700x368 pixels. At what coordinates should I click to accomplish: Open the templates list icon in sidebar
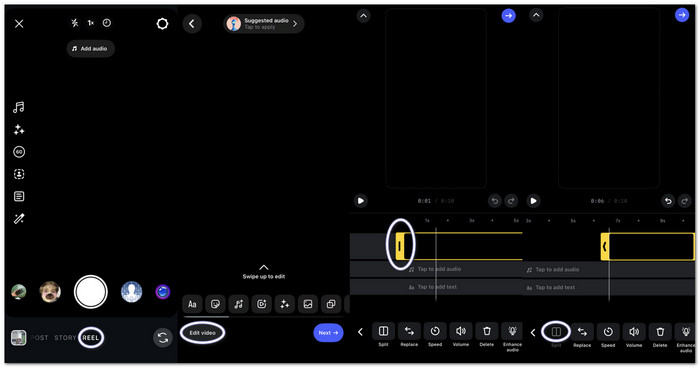click(x=19, y=196)
